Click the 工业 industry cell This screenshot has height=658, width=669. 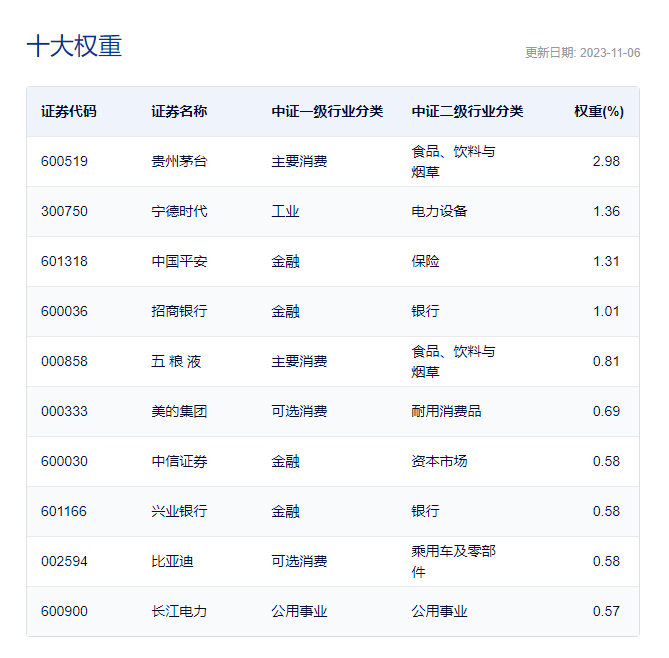(285, 211)
